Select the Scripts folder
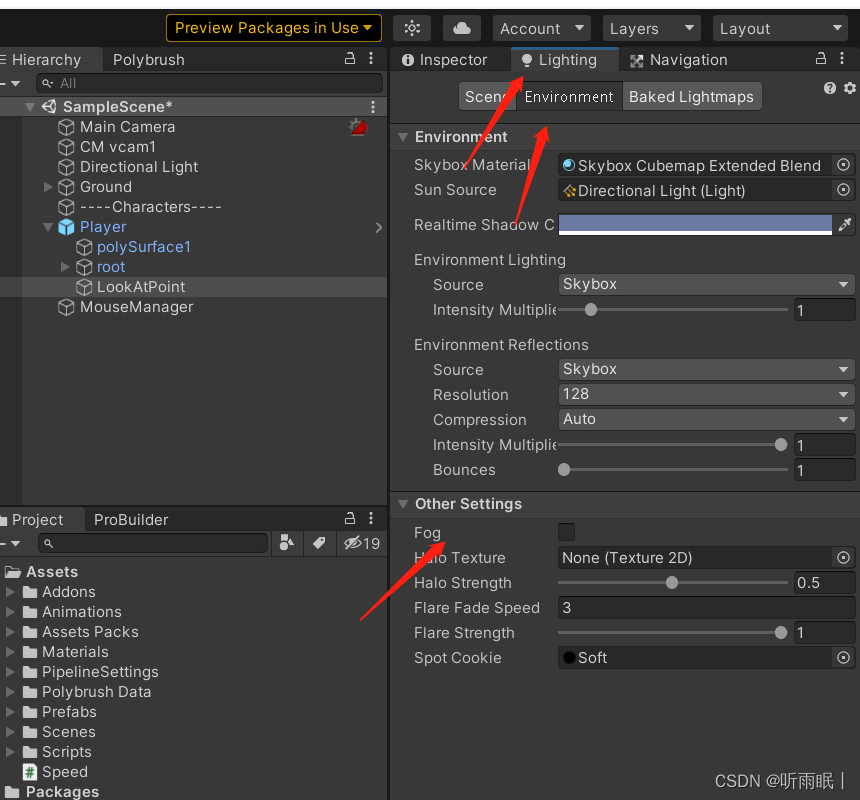This screenshot has width=860, height=800. [x=66, y=752]
